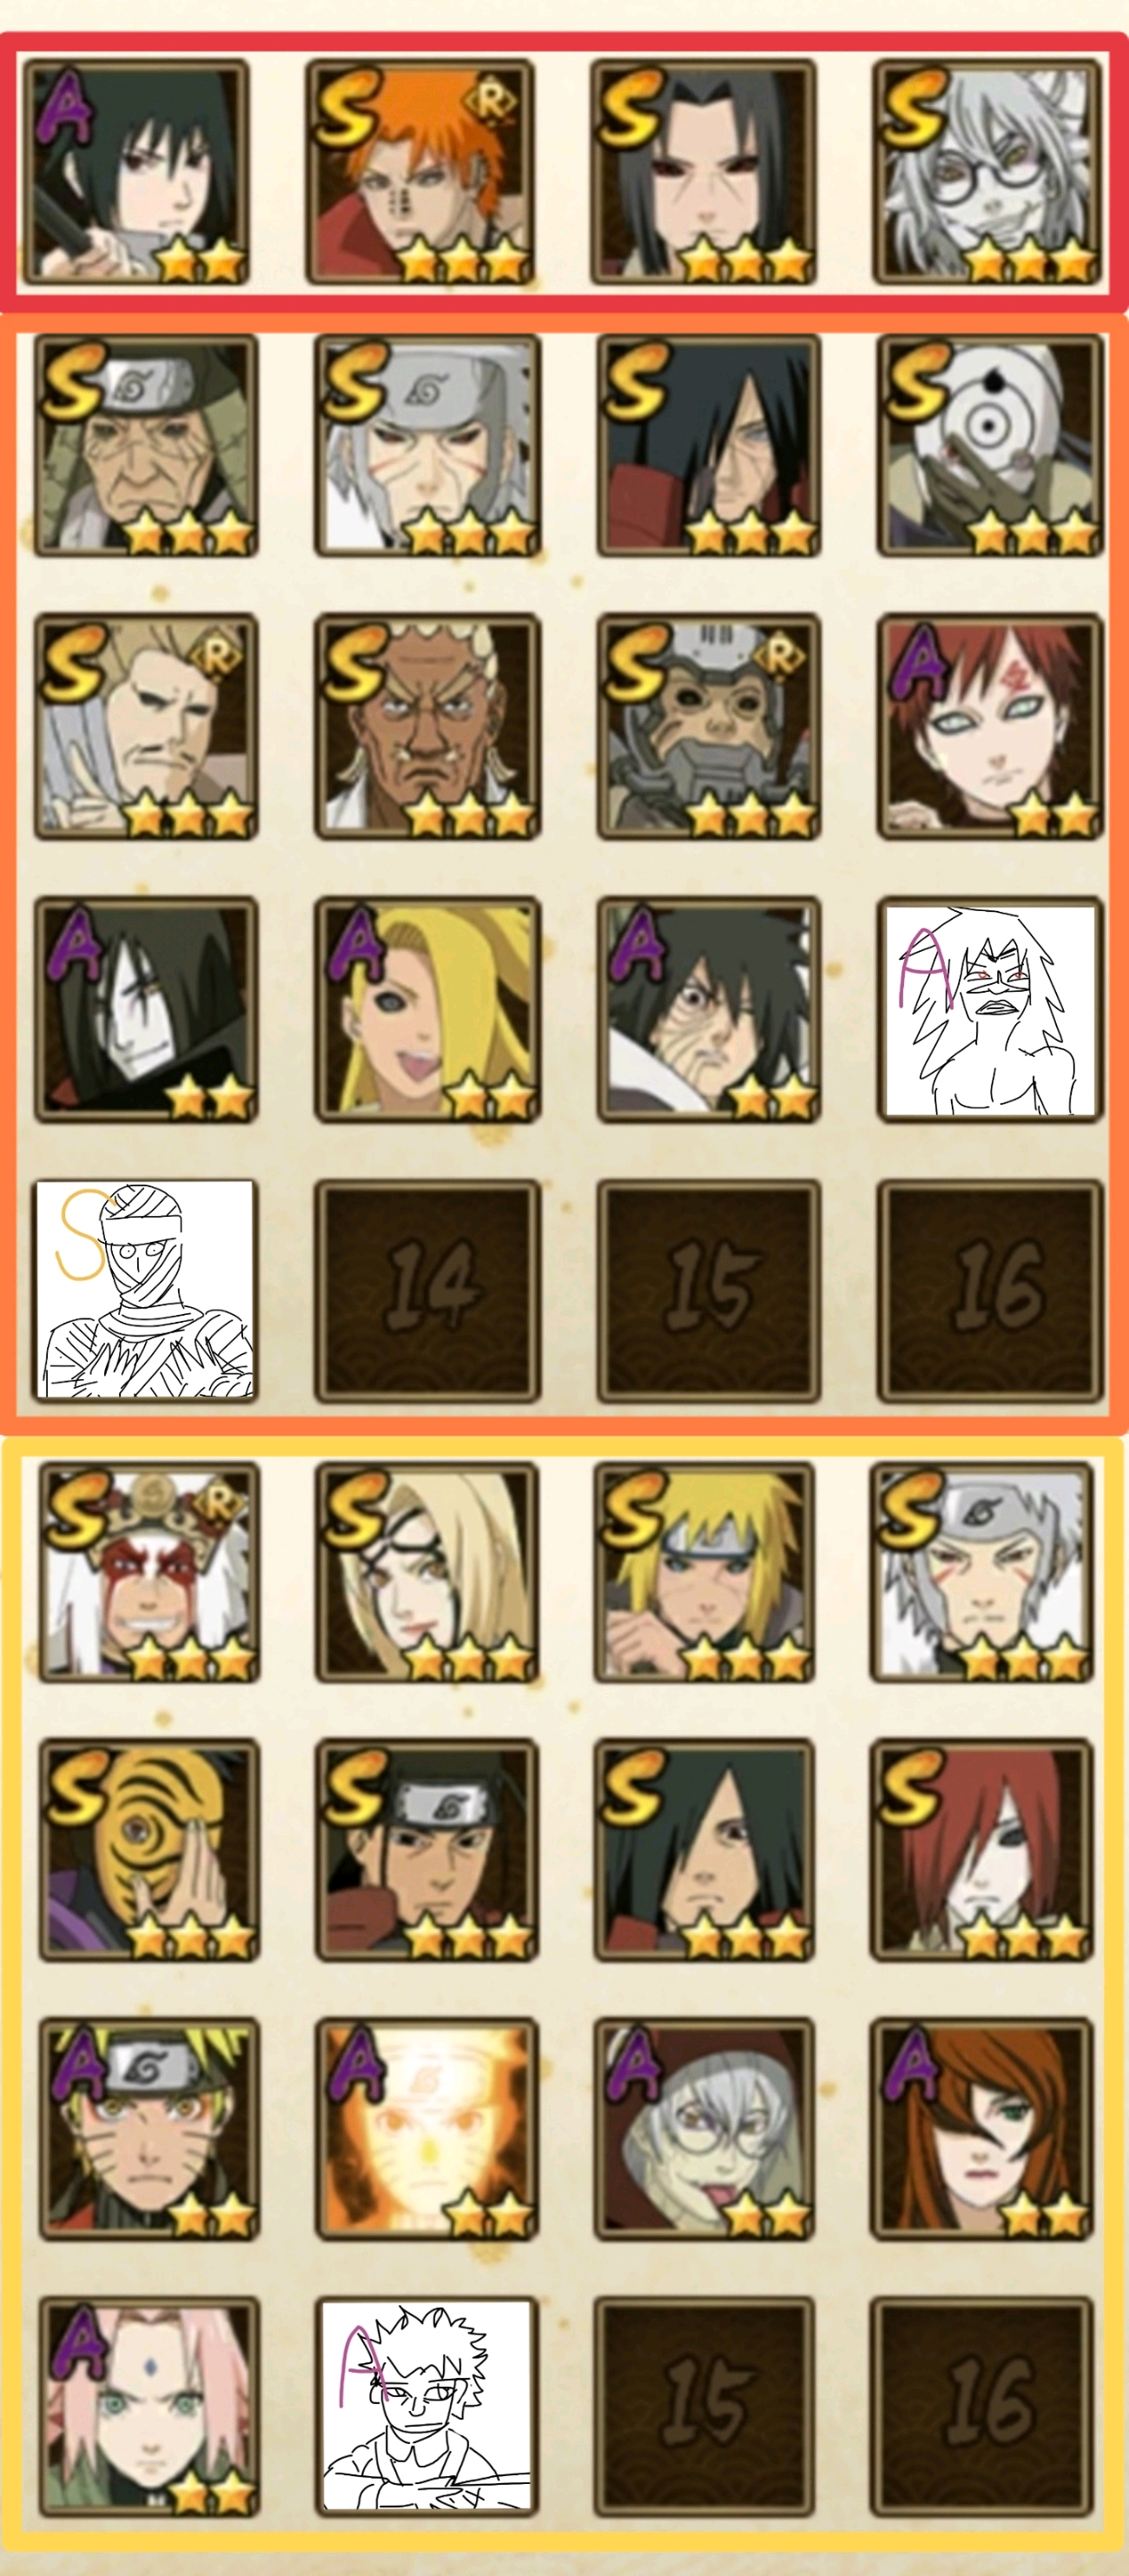Select empty slot 15 in yellow section

click(704, 2407)
